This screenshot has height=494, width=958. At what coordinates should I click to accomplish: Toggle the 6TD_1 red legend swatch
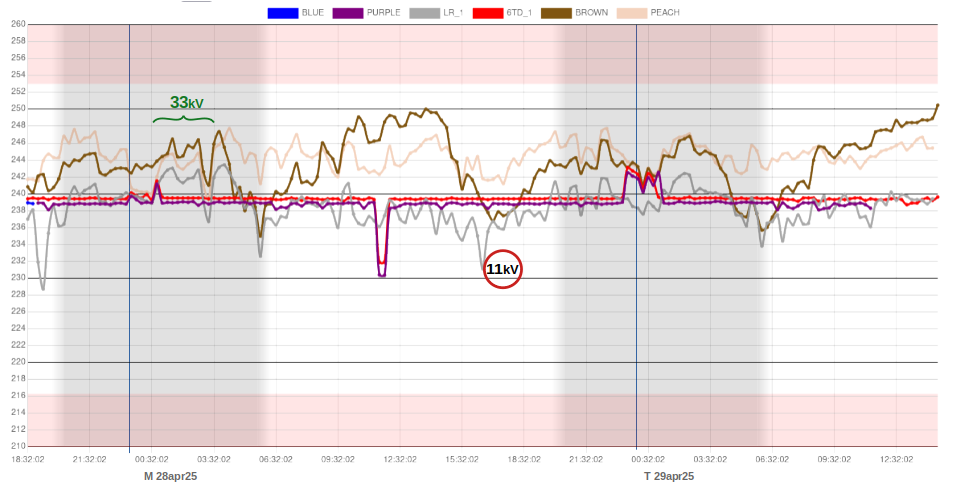487,13
